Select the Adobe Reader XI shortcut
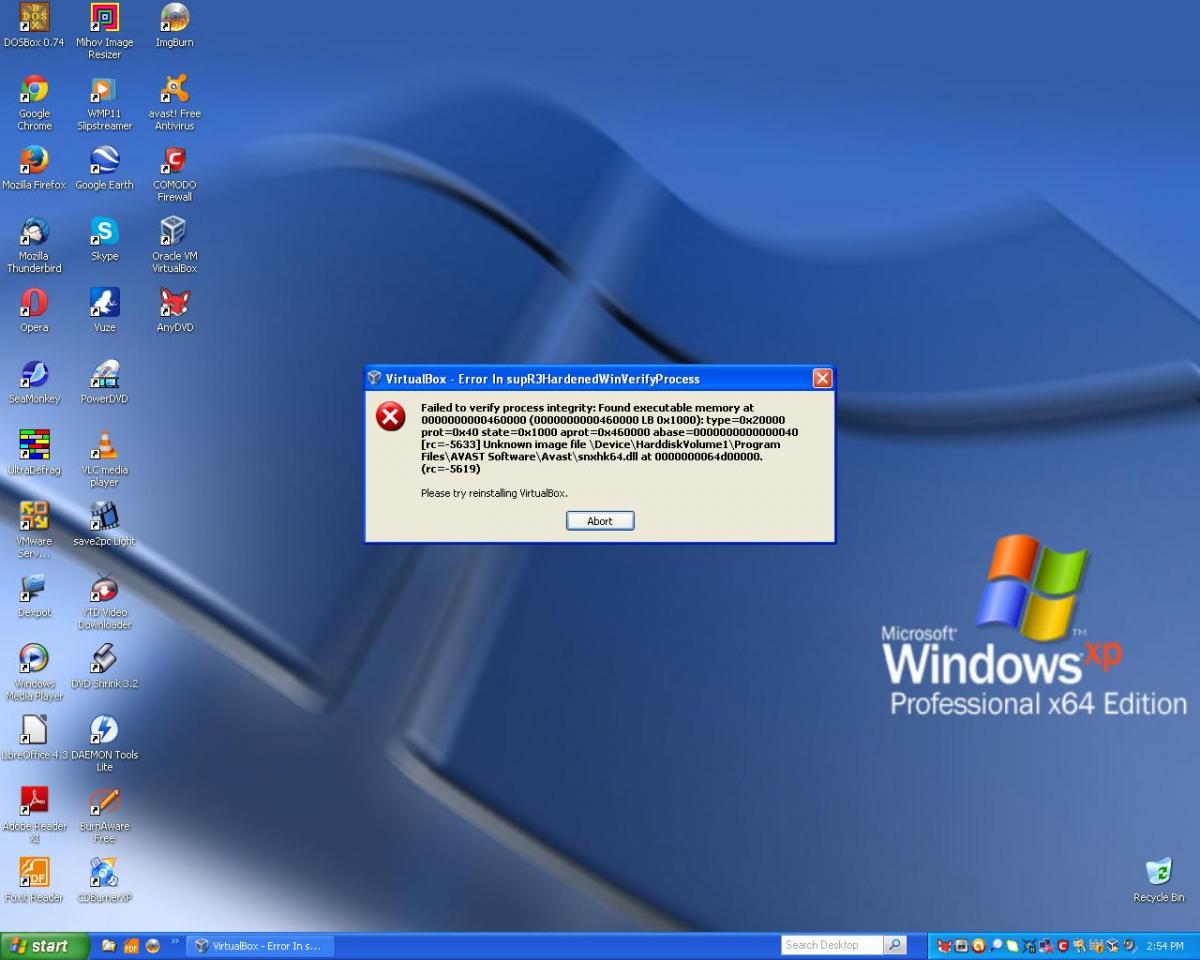Viewport: 1200px width, 960px height. coord(34,814)
